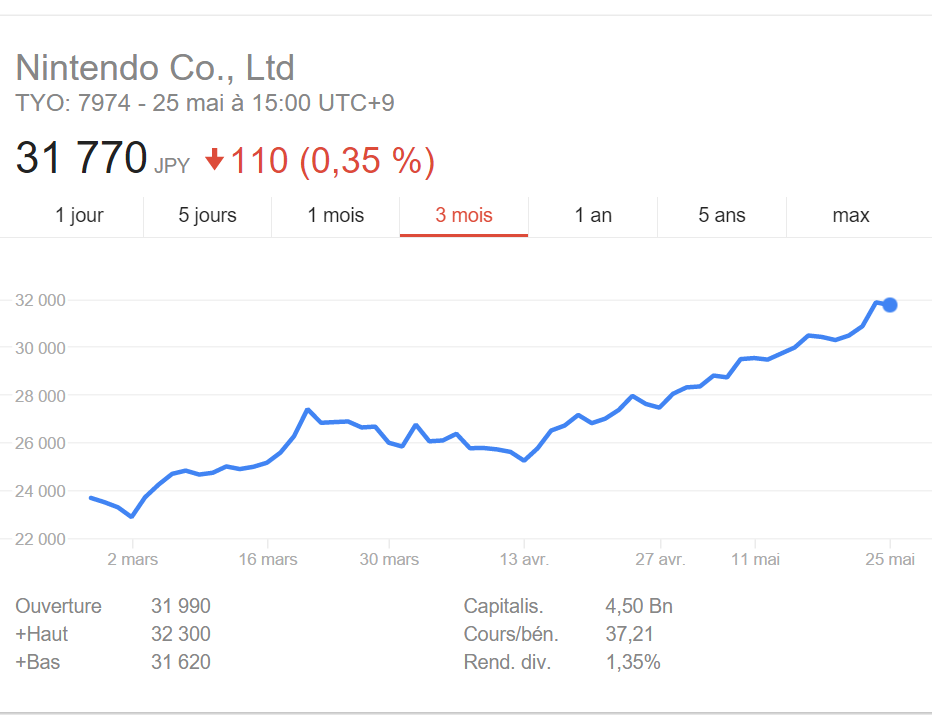Click the active "3 mois" tab
This screenshot has height=715, width=932.
[x=464, y=215]
